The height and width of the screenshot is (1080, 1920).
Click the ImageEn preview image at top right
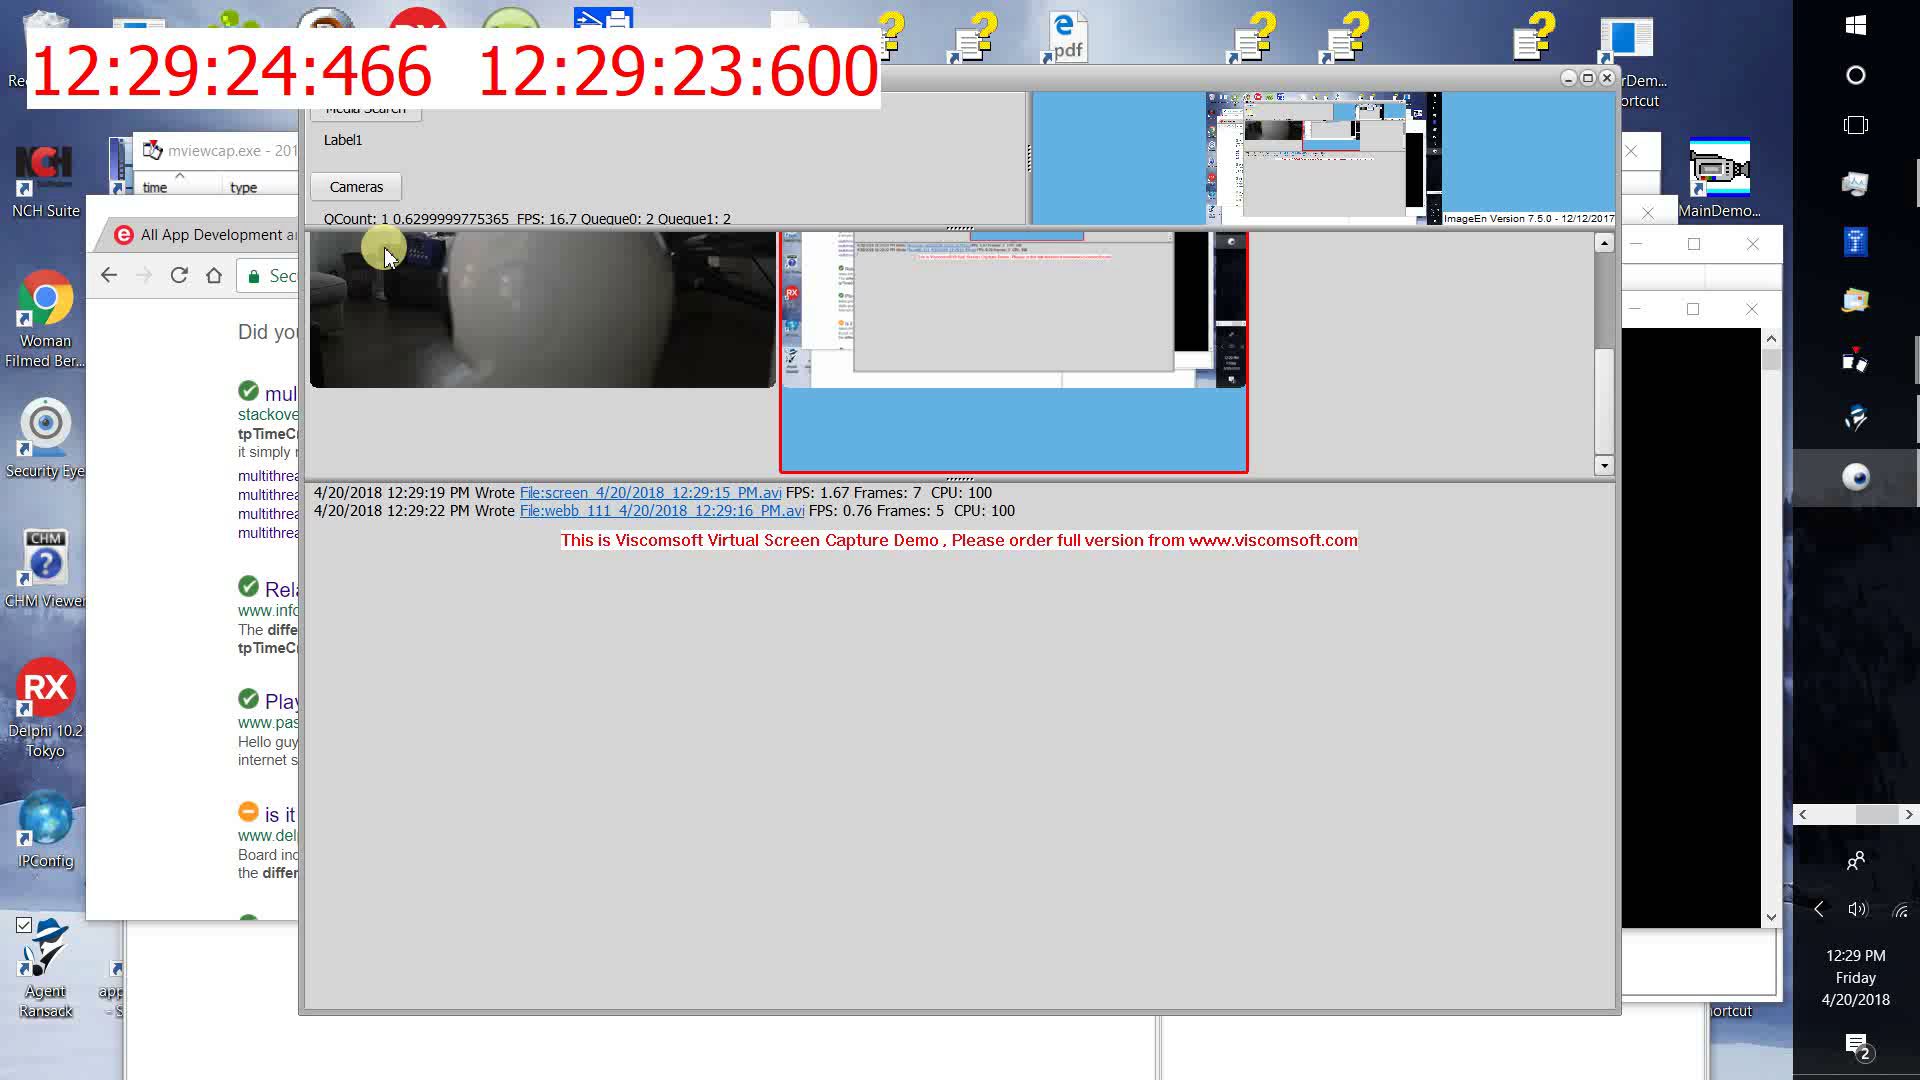[1323, 158]
